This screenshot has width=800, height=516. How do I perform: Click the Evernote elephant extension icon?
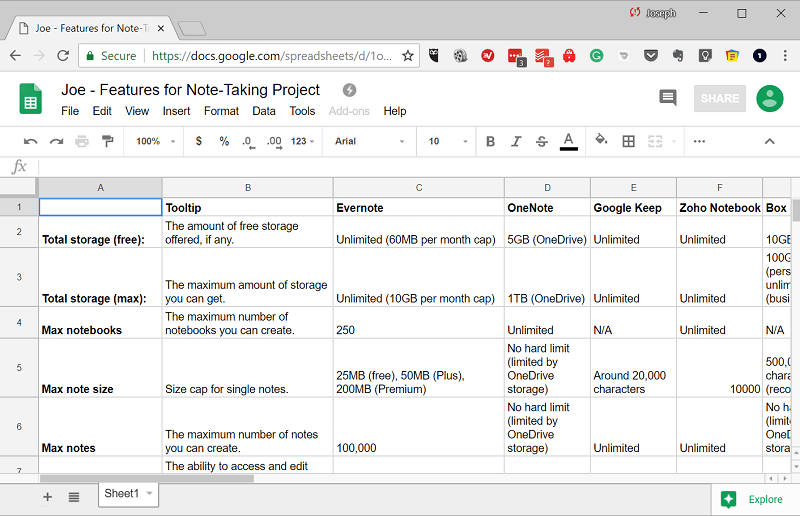coord(678,55)
